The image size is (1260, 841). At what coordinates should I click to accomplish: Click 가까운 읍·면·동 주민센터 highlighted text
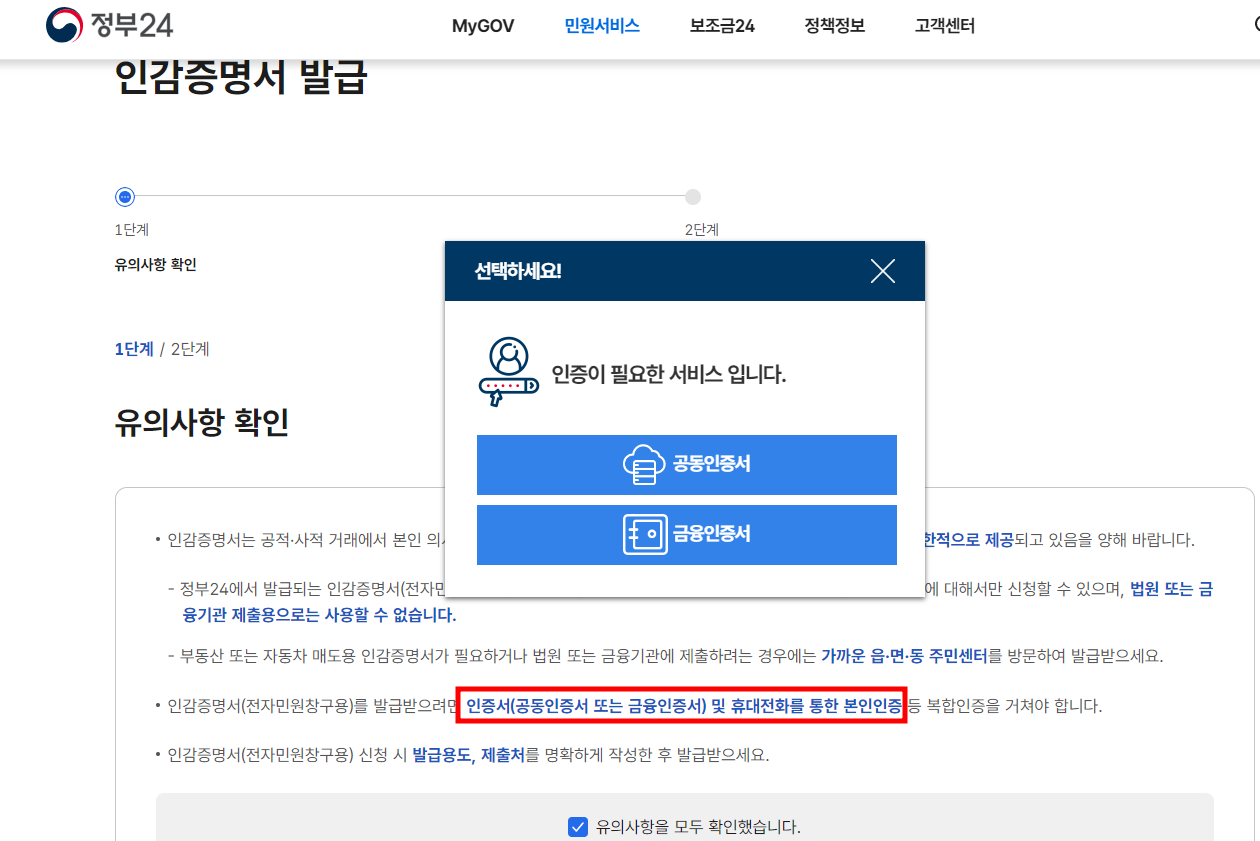click(x=904, y=657)
